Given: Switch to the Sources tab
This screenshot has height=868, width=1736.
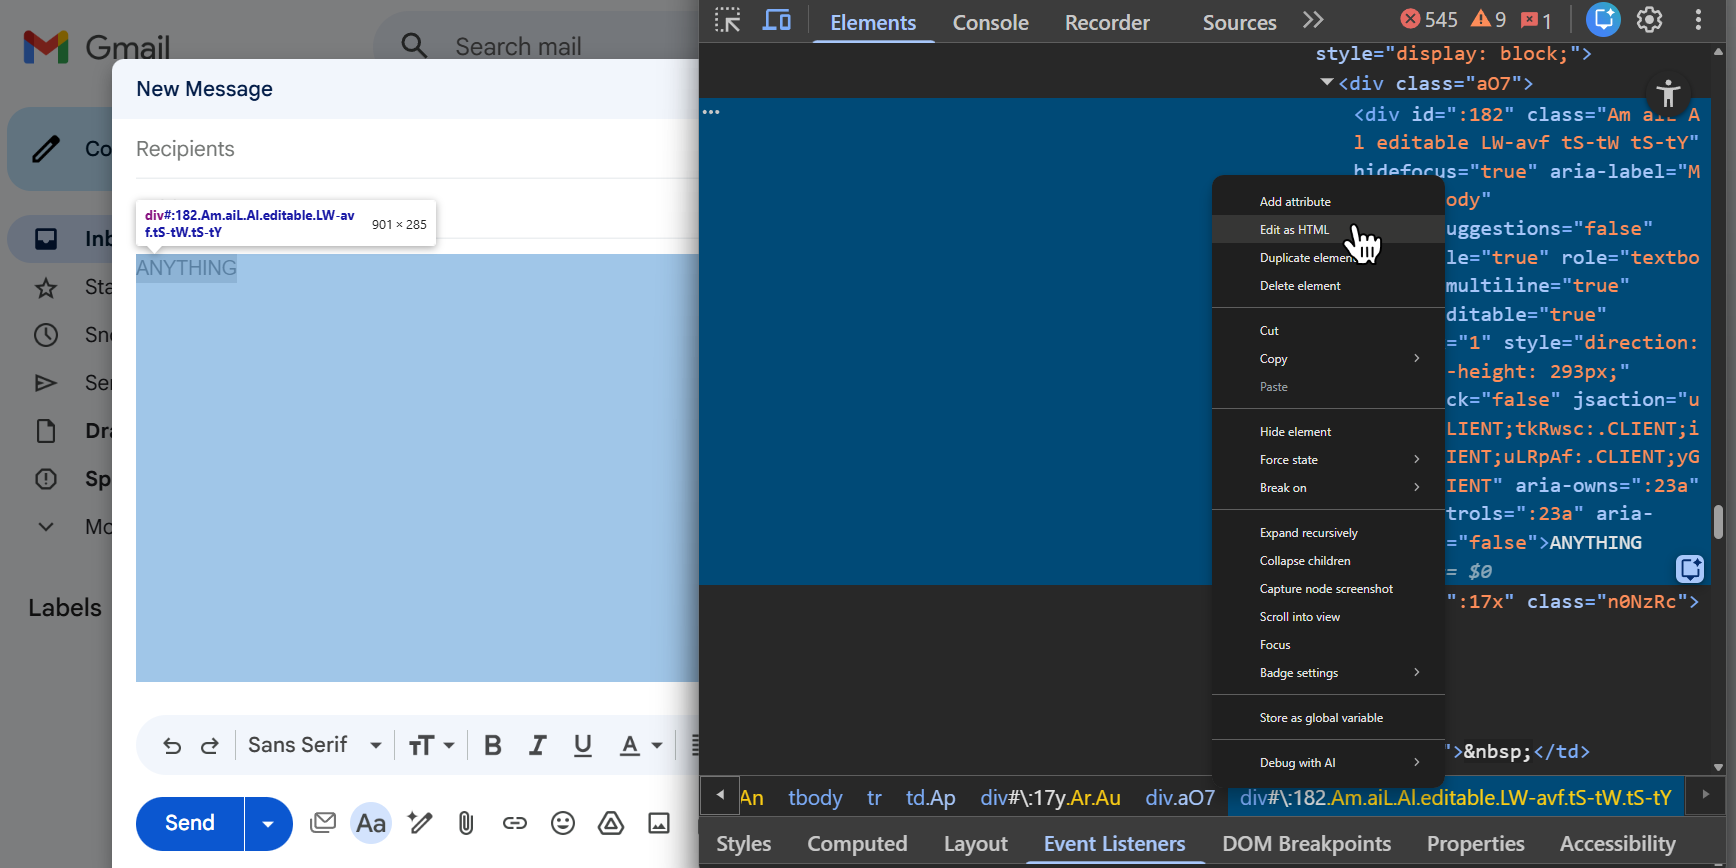Looking at the screenshot, I should tap(1239, 22).
